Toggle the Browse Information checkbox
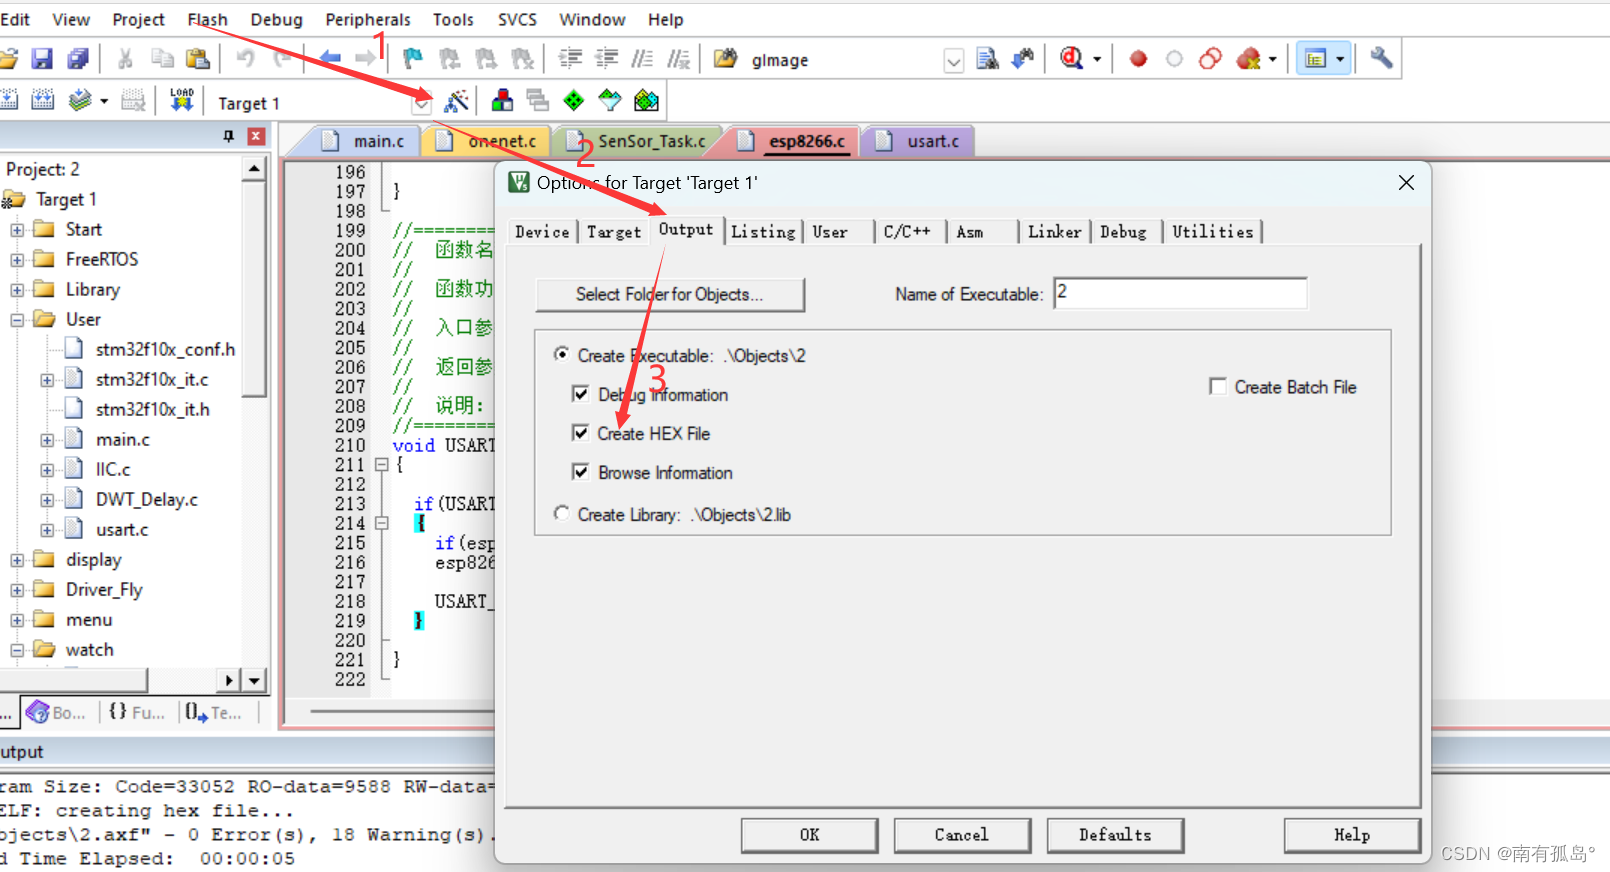The image size is (1610, 872). [580, 472]
